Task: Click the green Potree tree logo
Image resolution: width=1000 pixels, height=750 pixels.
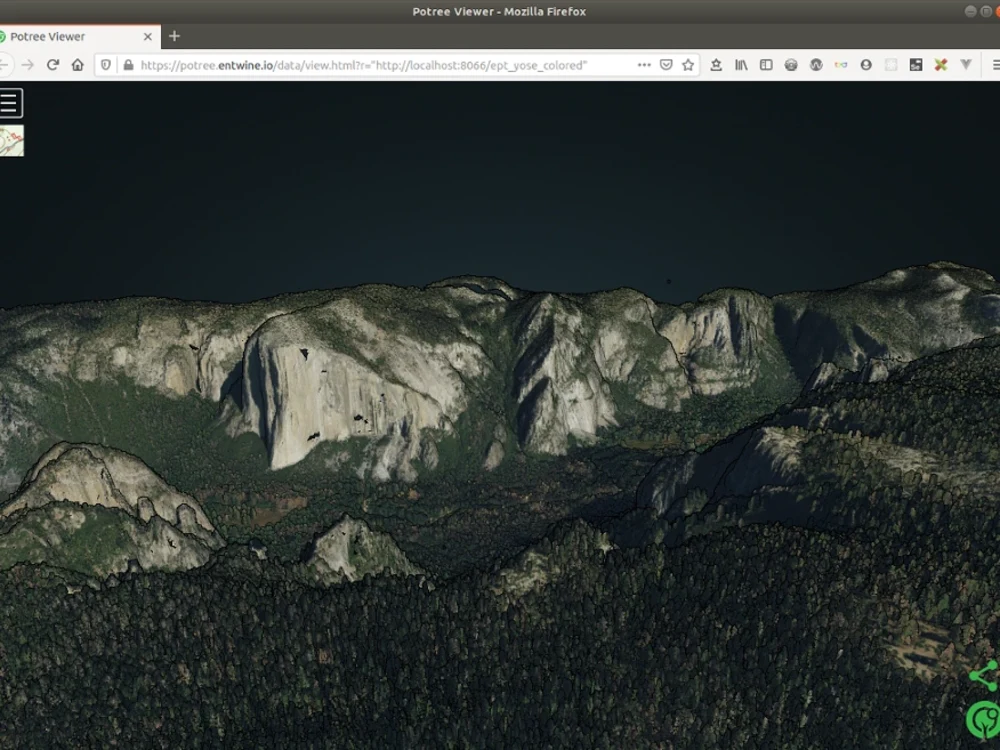Action: [x=983, y=718]
